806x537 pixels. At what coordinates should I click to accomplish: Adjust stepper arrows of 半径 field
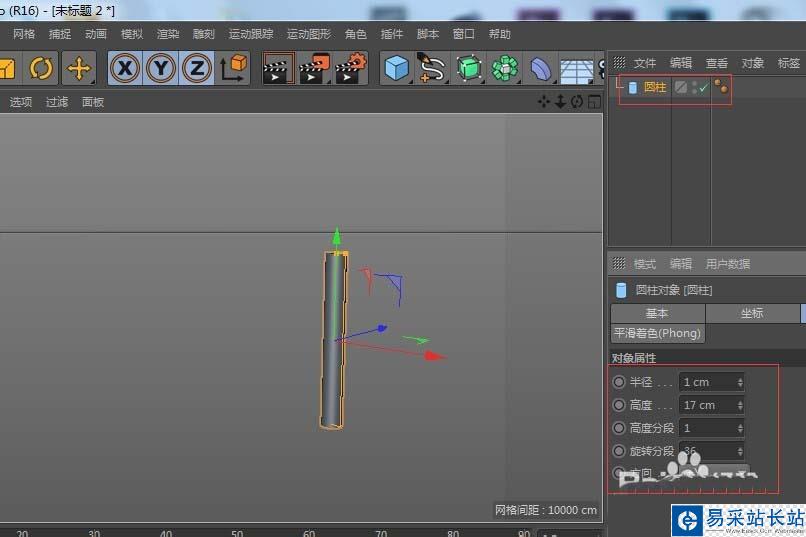point(740,382)
